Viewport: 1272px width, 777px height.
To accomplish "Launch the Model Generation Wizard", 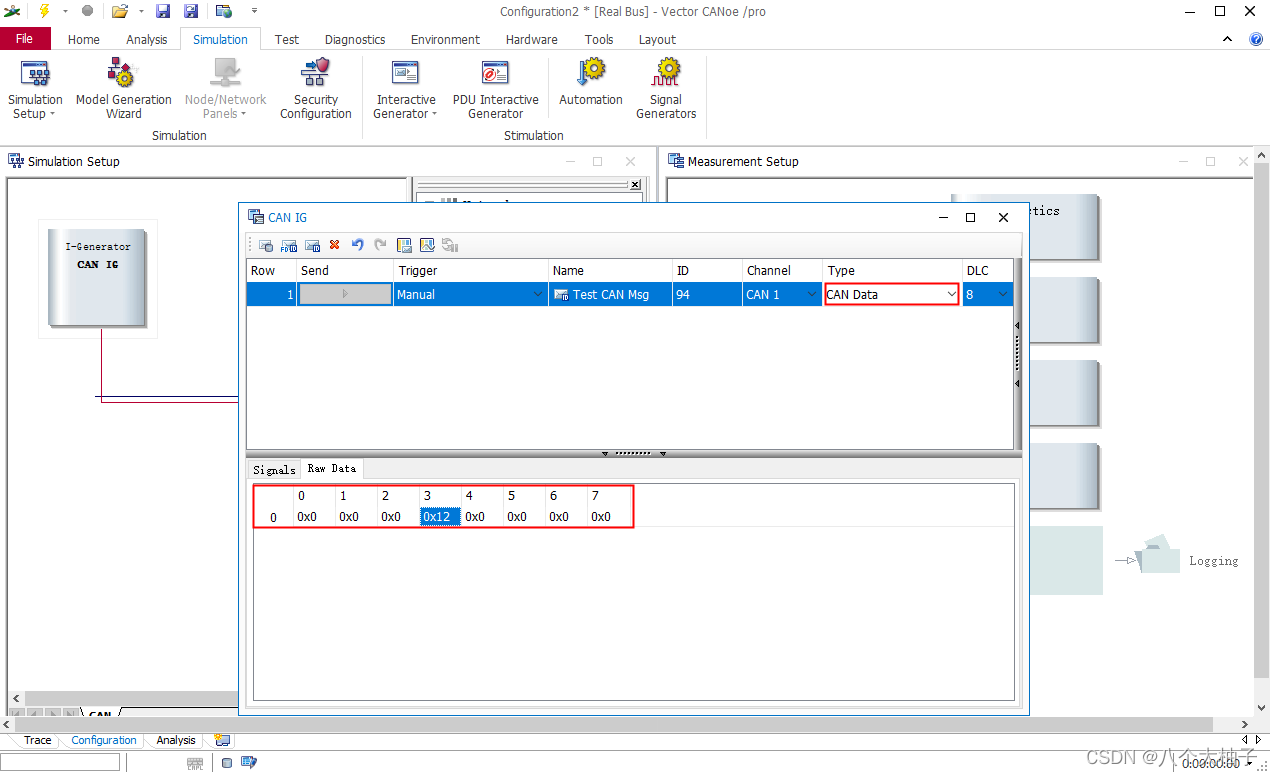I will [x=124, y=89].
